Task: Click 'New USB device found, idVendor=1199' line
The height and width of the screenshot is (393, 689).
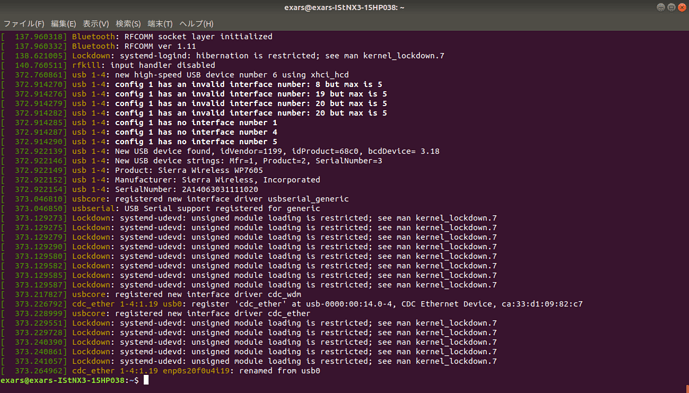Action: (x=220, y=151)
